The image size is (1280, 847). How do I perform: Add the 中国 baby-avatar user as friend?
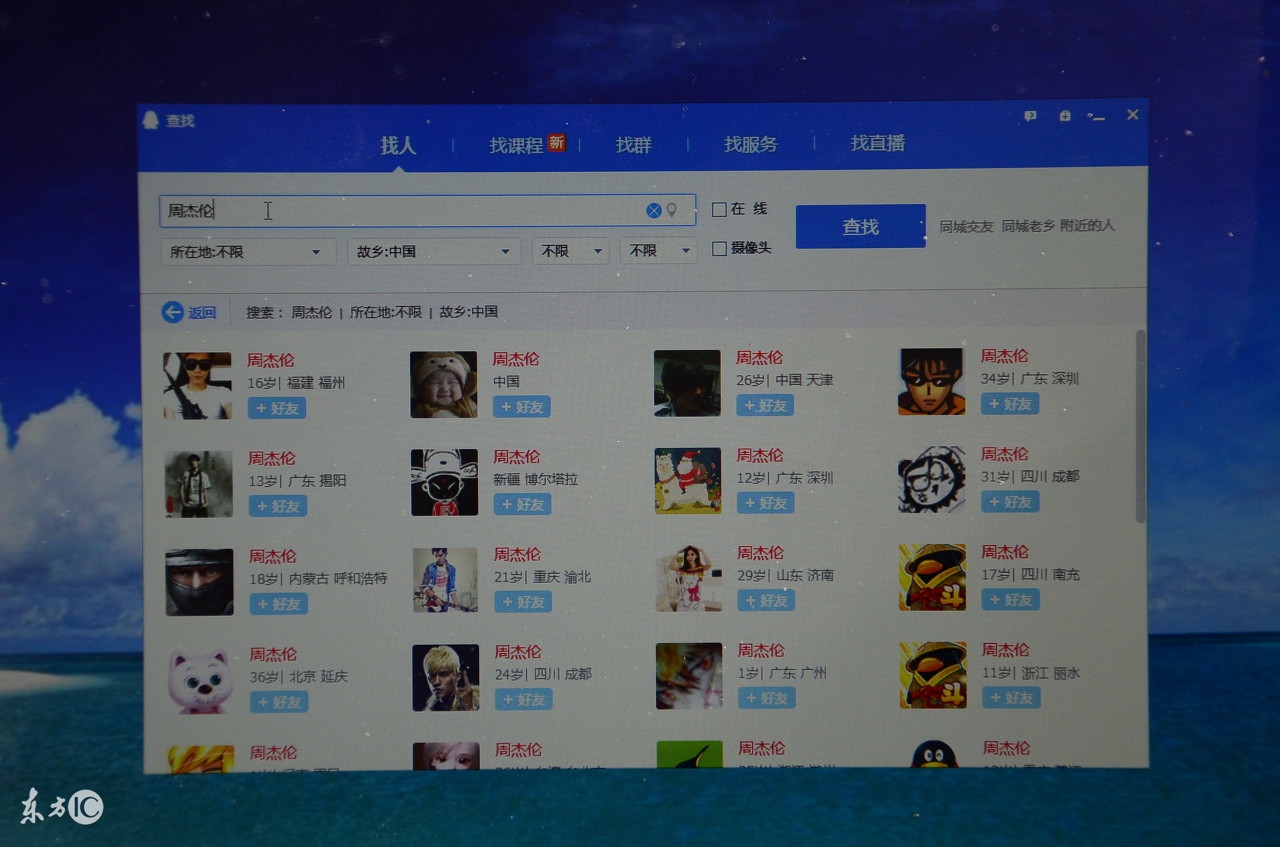(522, 407)
